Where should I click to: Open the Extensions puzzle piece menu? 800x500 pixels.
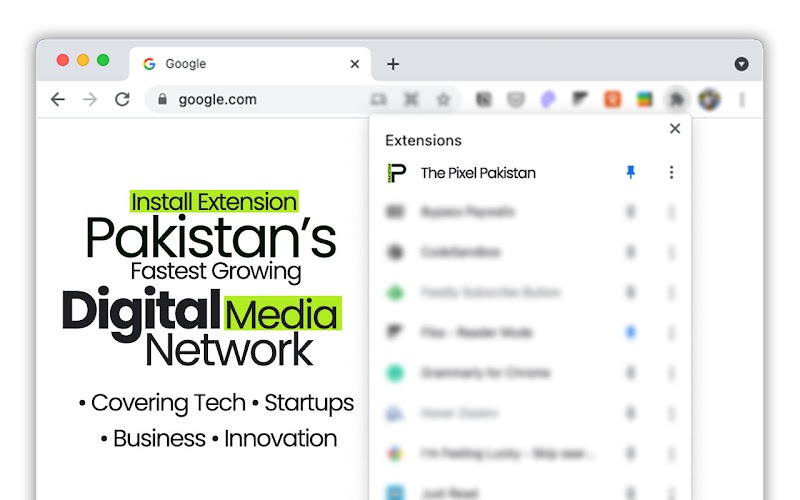coord(677,99)
